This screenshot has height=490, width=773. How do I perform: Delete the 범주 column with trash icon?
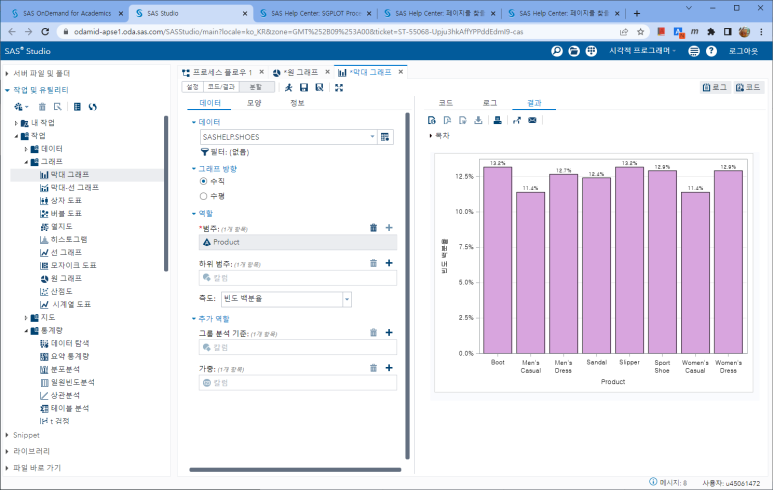pyautogui.click(x=374, y=228)
